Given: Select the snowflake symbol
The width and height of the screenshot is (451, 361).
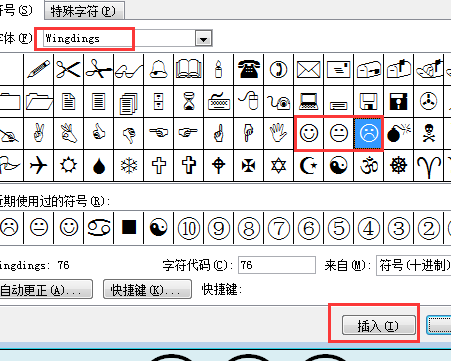Looking at the screenshot, I should [129, 165].
